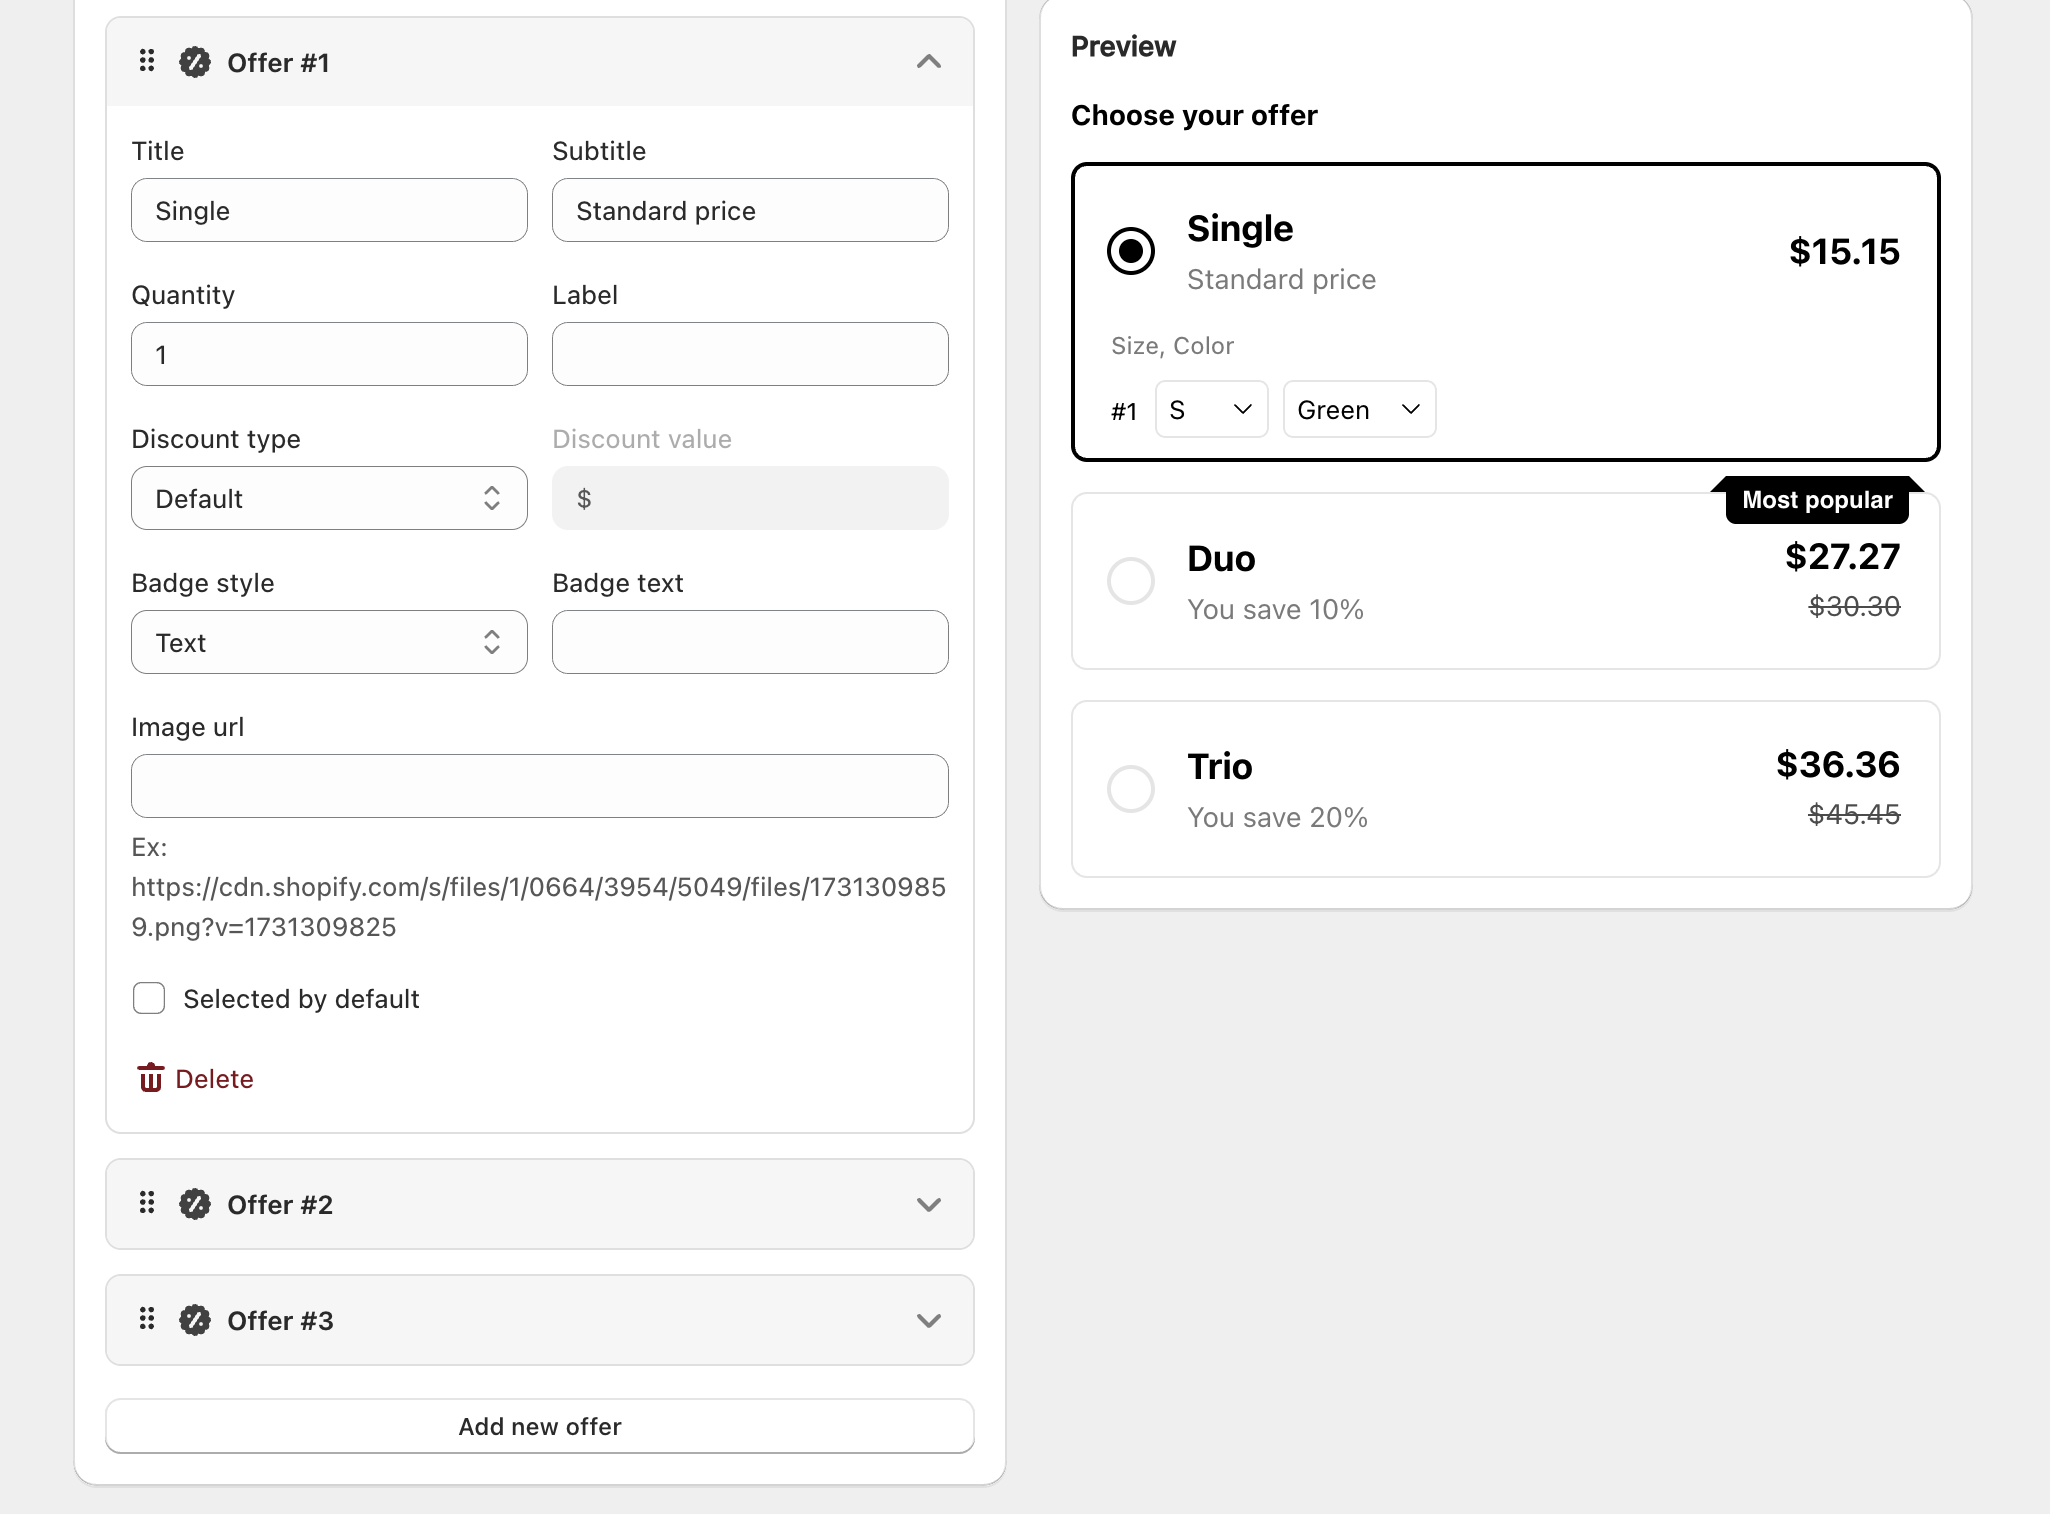Click the Delete link for Offer #1
Image resolution: width=2050 pixels, height=1514 pixels.
(214, 1079)
